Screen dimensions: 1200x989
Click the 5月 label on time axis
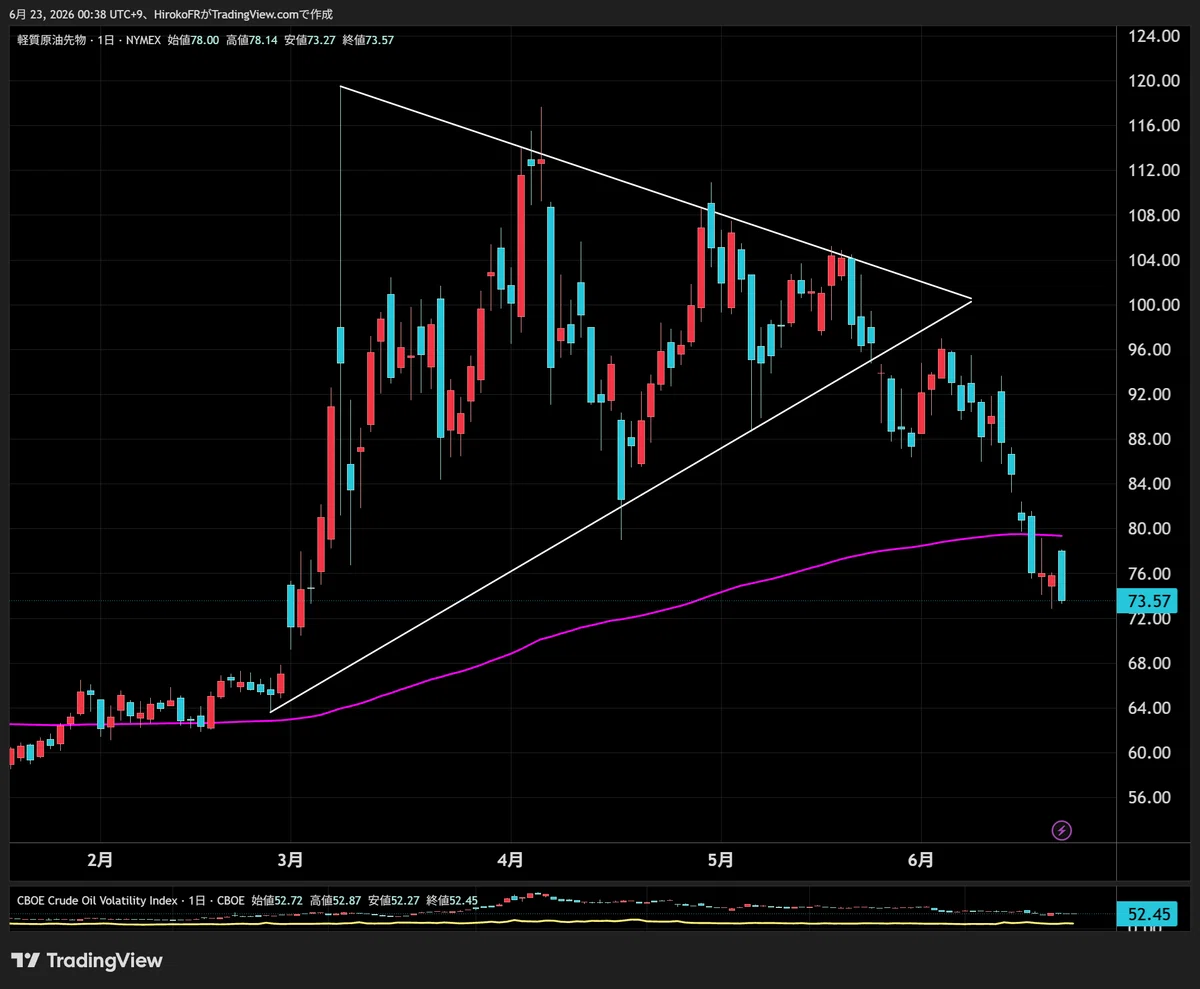click(721, 859)
